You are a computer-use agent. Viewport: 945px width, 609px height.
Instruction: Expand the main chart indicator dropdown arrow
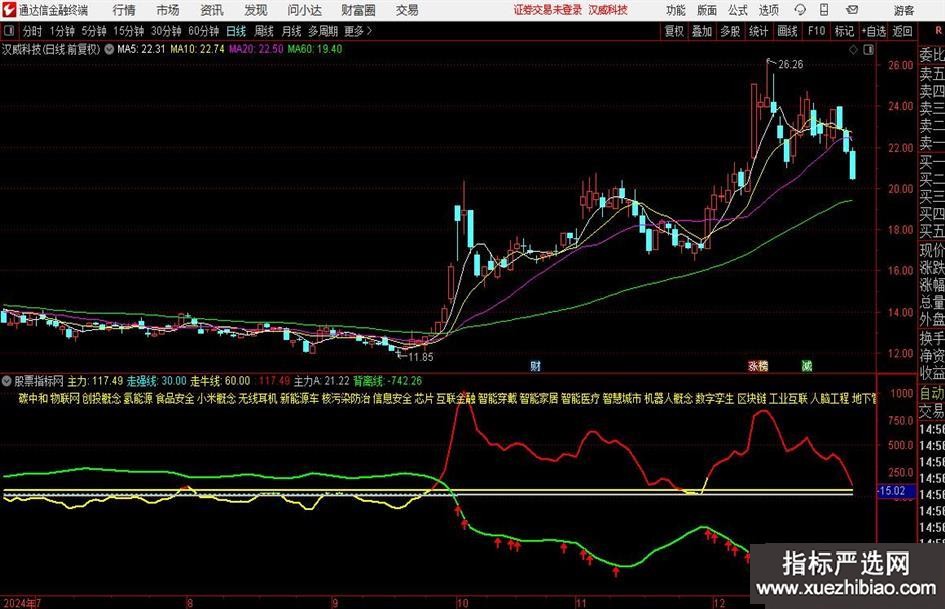coord(109,49)
